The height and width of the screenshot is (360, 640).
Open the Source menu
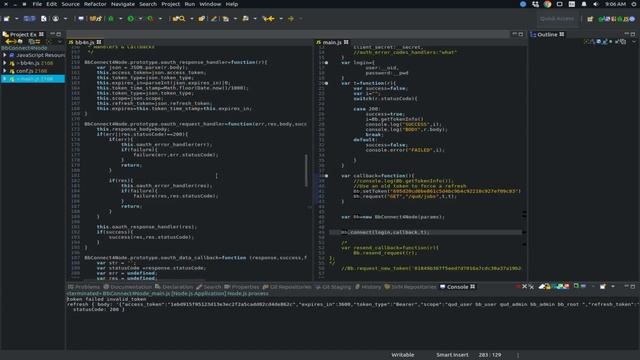click(x=70, y=4)
